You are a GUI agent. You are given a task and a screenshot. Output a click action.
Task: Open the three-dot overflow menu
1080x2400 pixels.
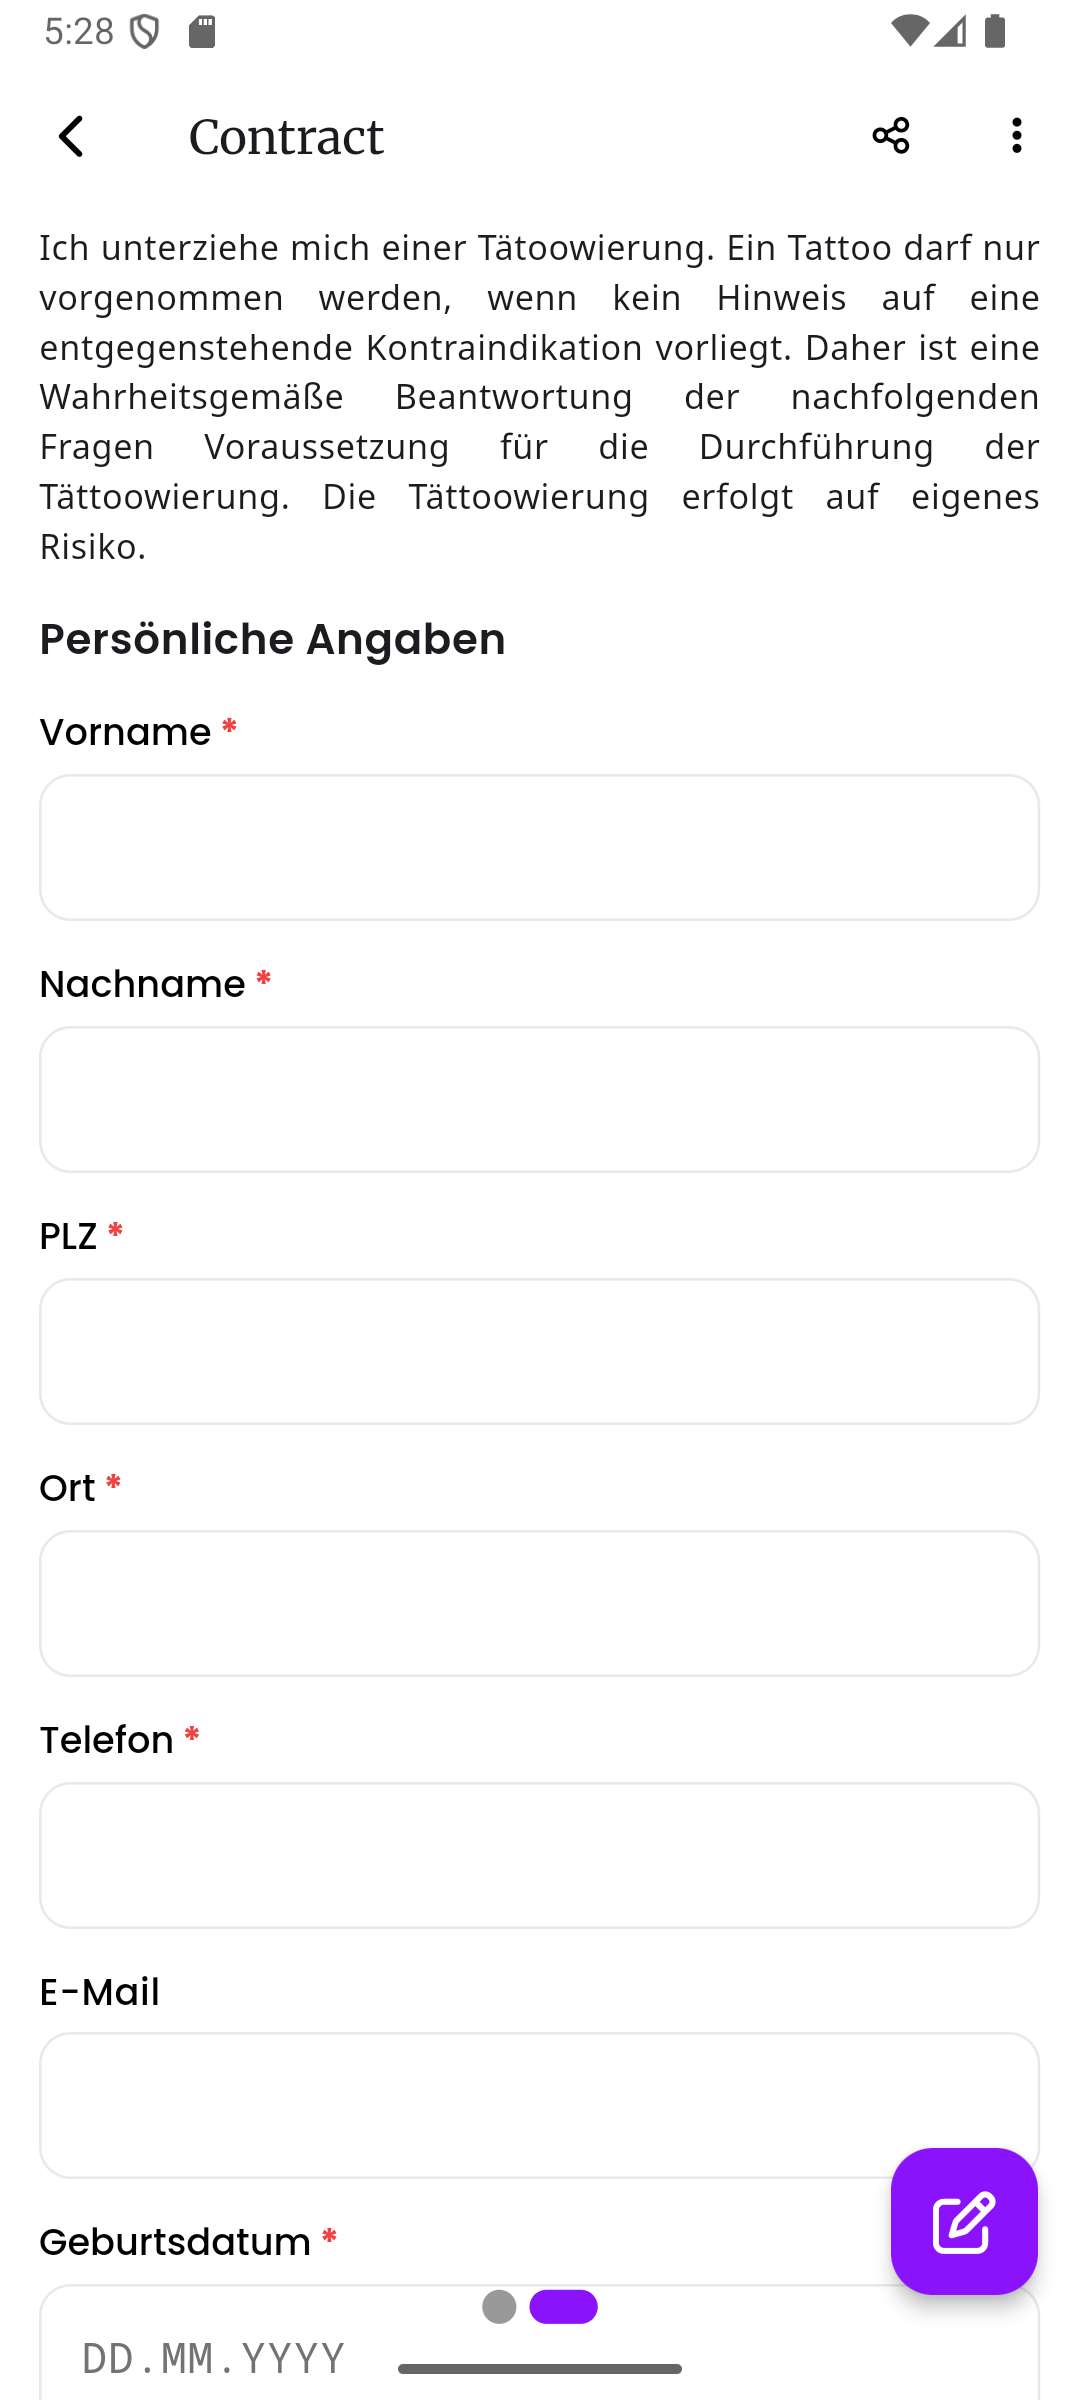(x=1016, y=135)
